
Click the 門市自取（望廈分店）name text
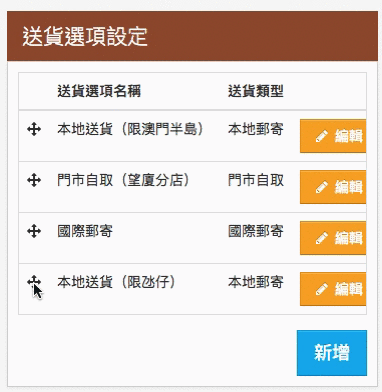pyautogui.click(x=123, y=180)
